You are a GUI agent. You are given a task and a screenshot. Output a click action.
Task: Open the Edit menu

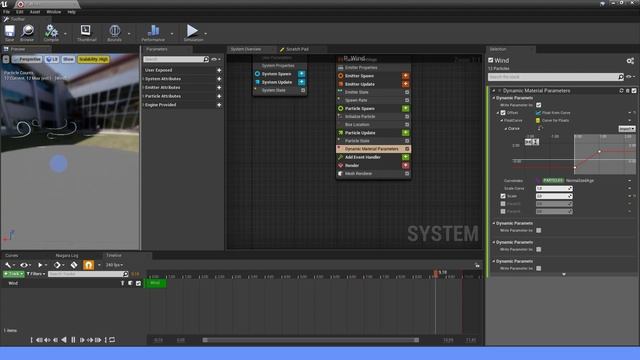pos(20,12)
